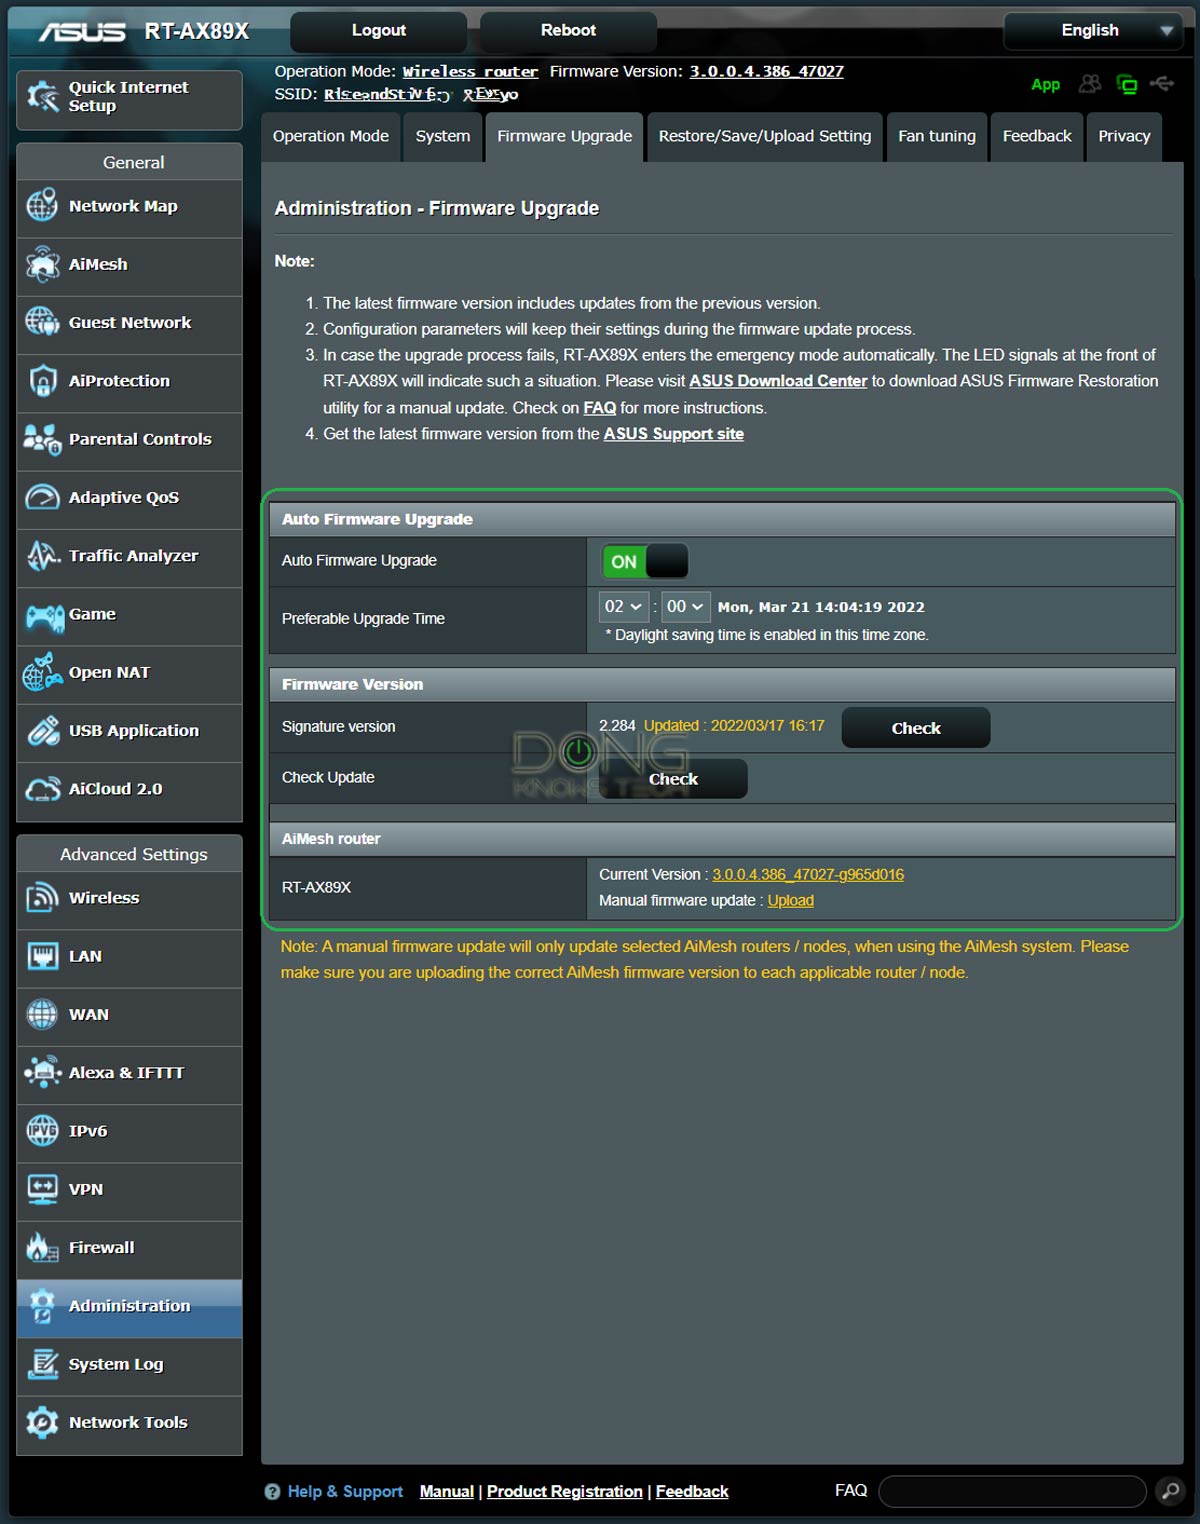
Task: Click the Network Map globe icon
Action: click(x=42, y=206)
